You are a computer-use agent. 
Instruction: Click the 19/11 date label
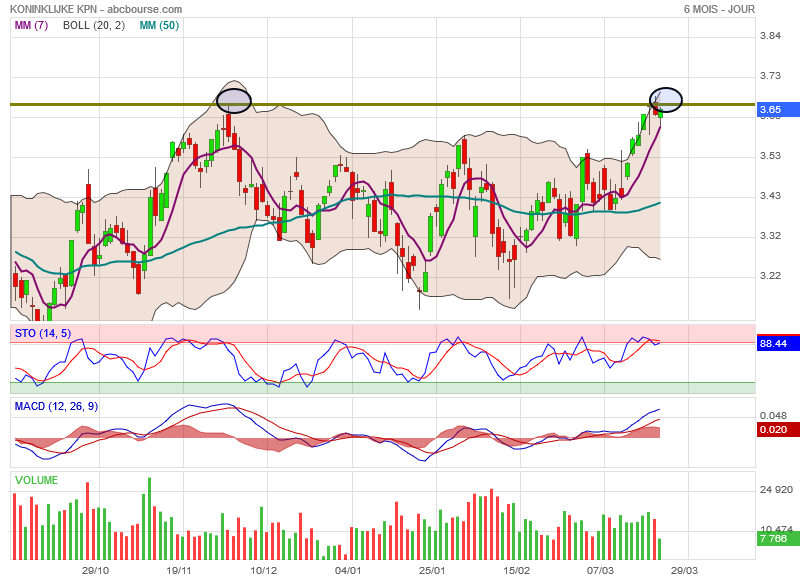(179, 570)
